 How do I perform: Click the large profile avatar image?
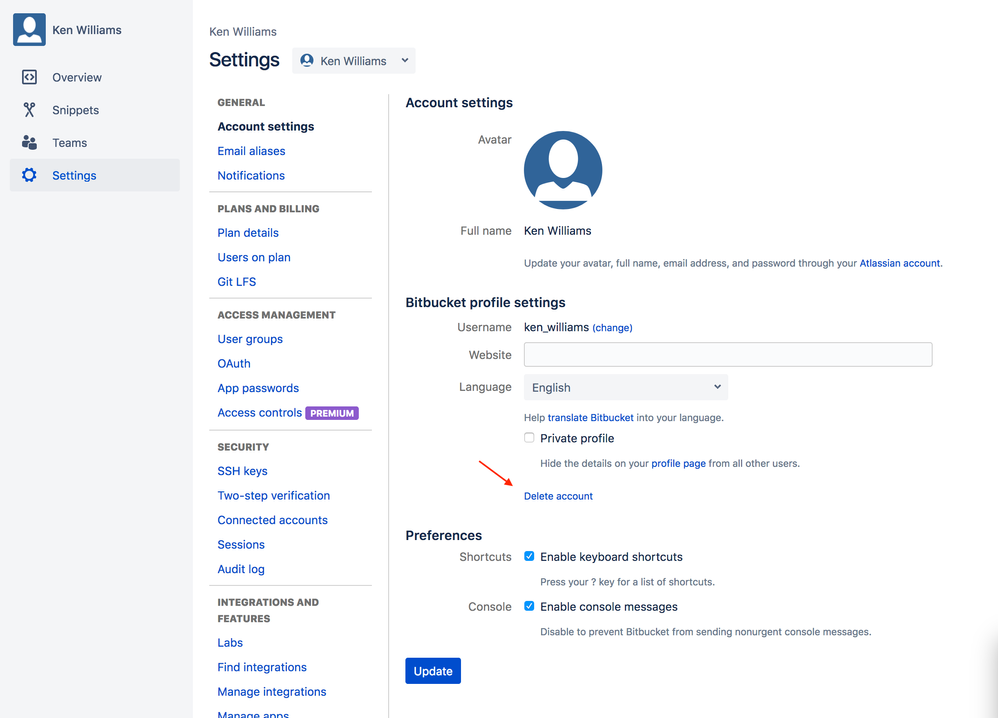pyautogui.click(x=563, y=170)
